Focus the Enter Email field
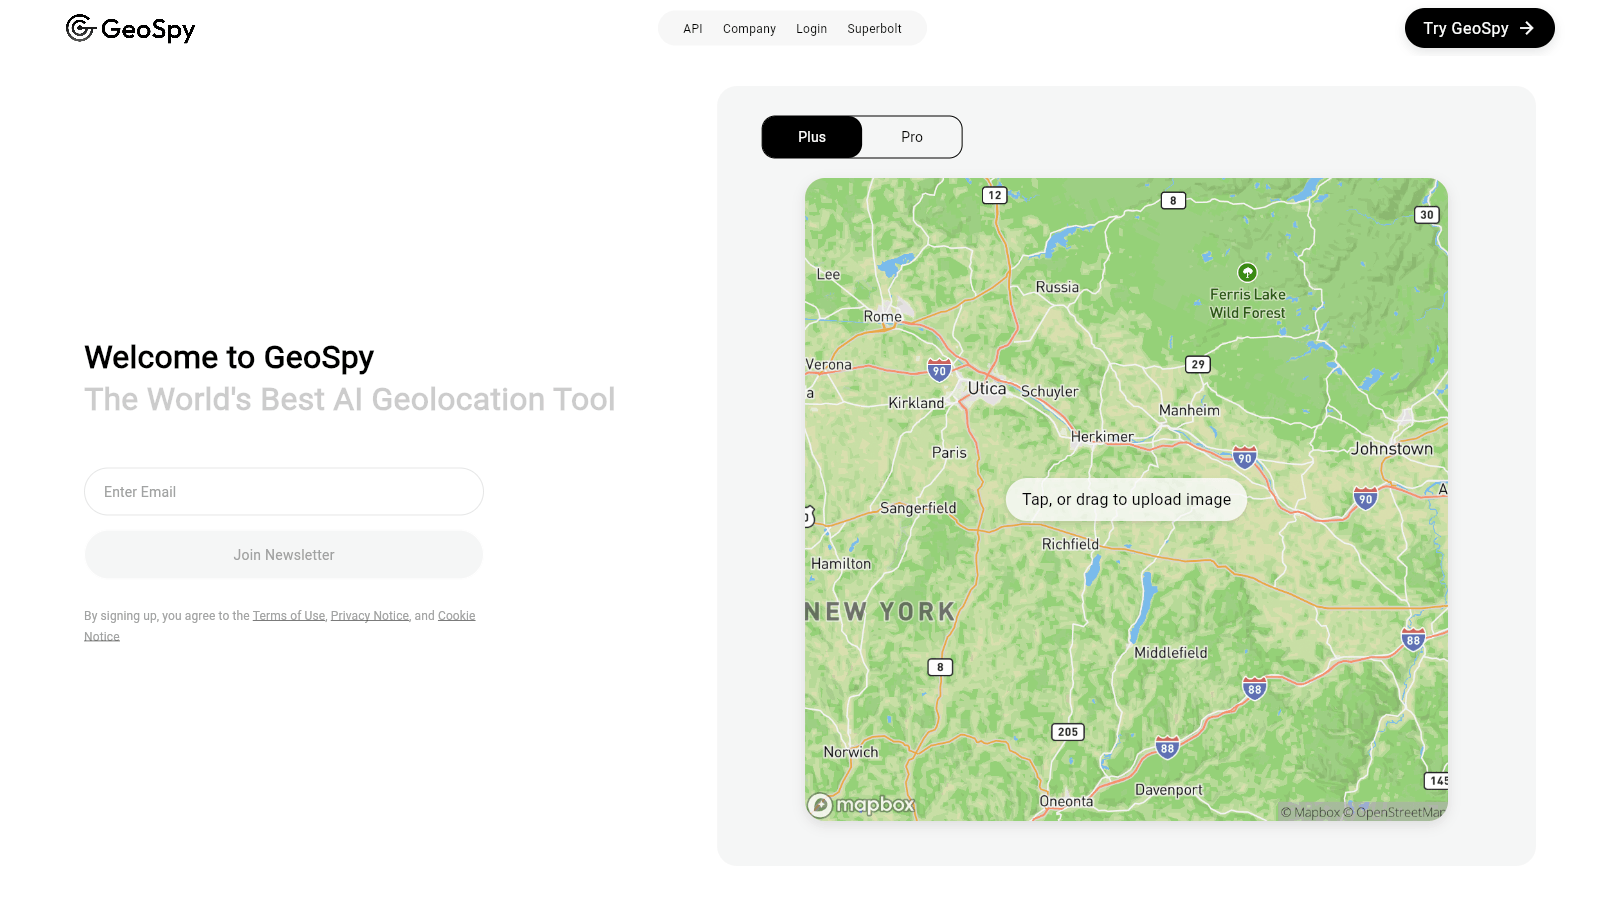This screenshot has height=900, width=1600. (x=284, y=492)
